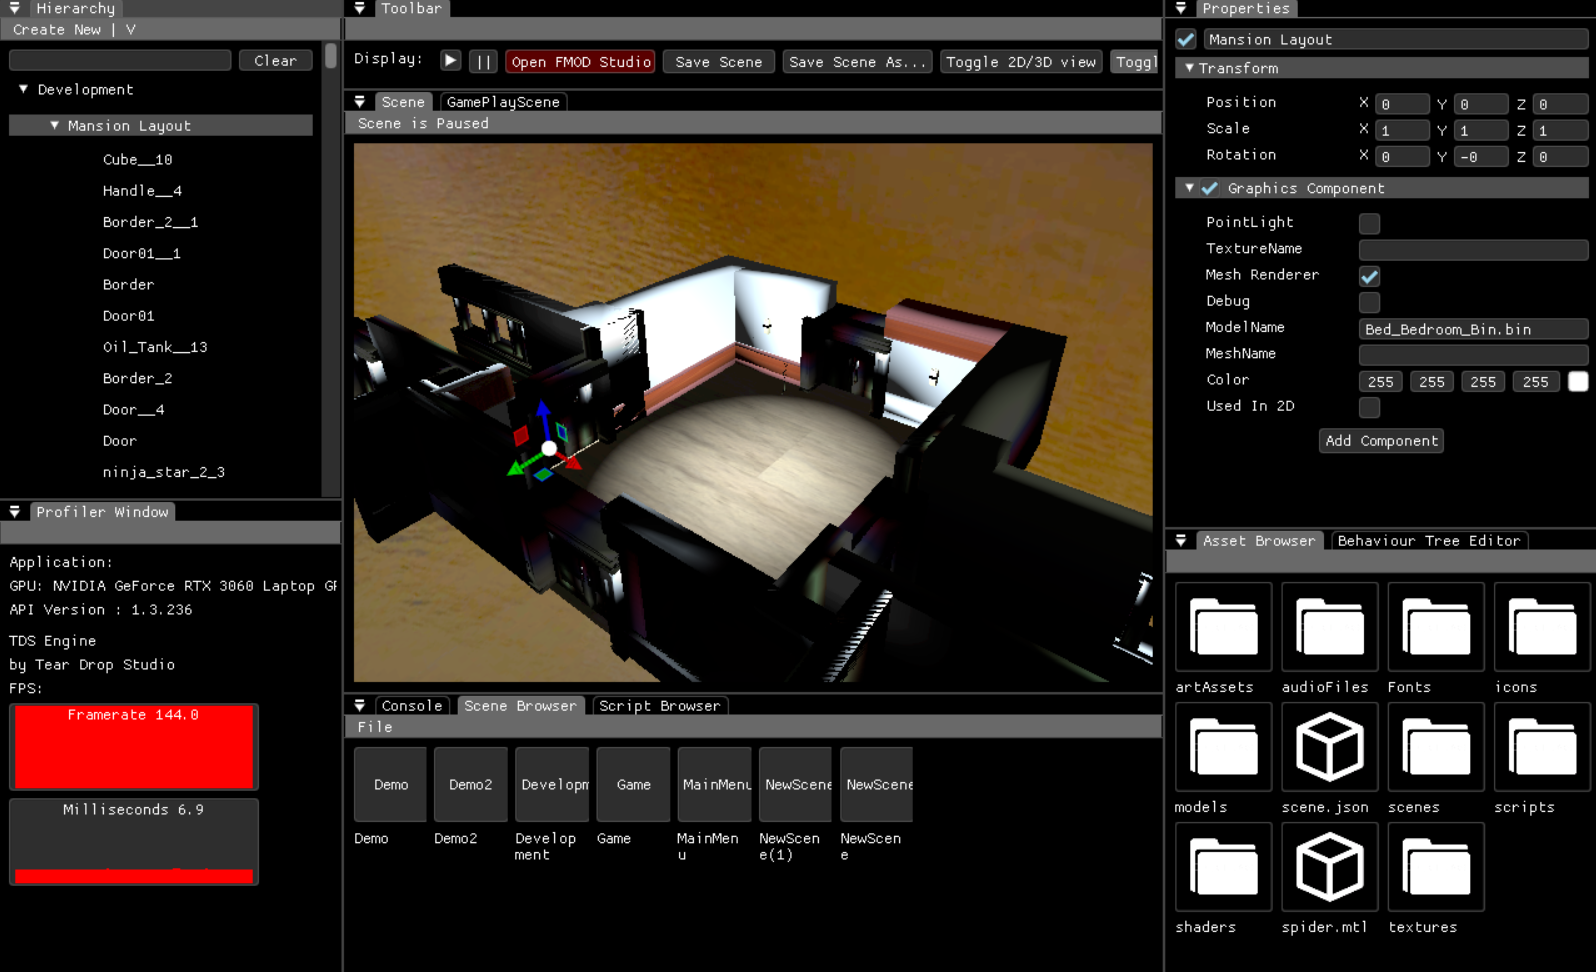This screenshot has height=972, width=1596.
Task: Open the Script Browser tab
Action: [x=659, y=705]
